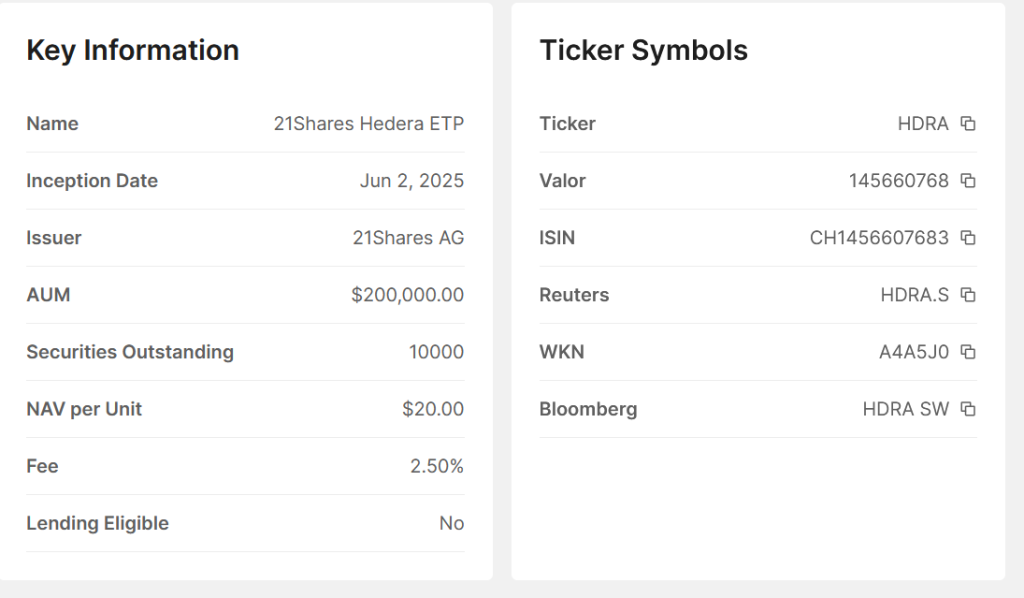This screenshot has height=598, width=1024.
Task: Copy the Valor number 145660768
Action: coord(968,181)
